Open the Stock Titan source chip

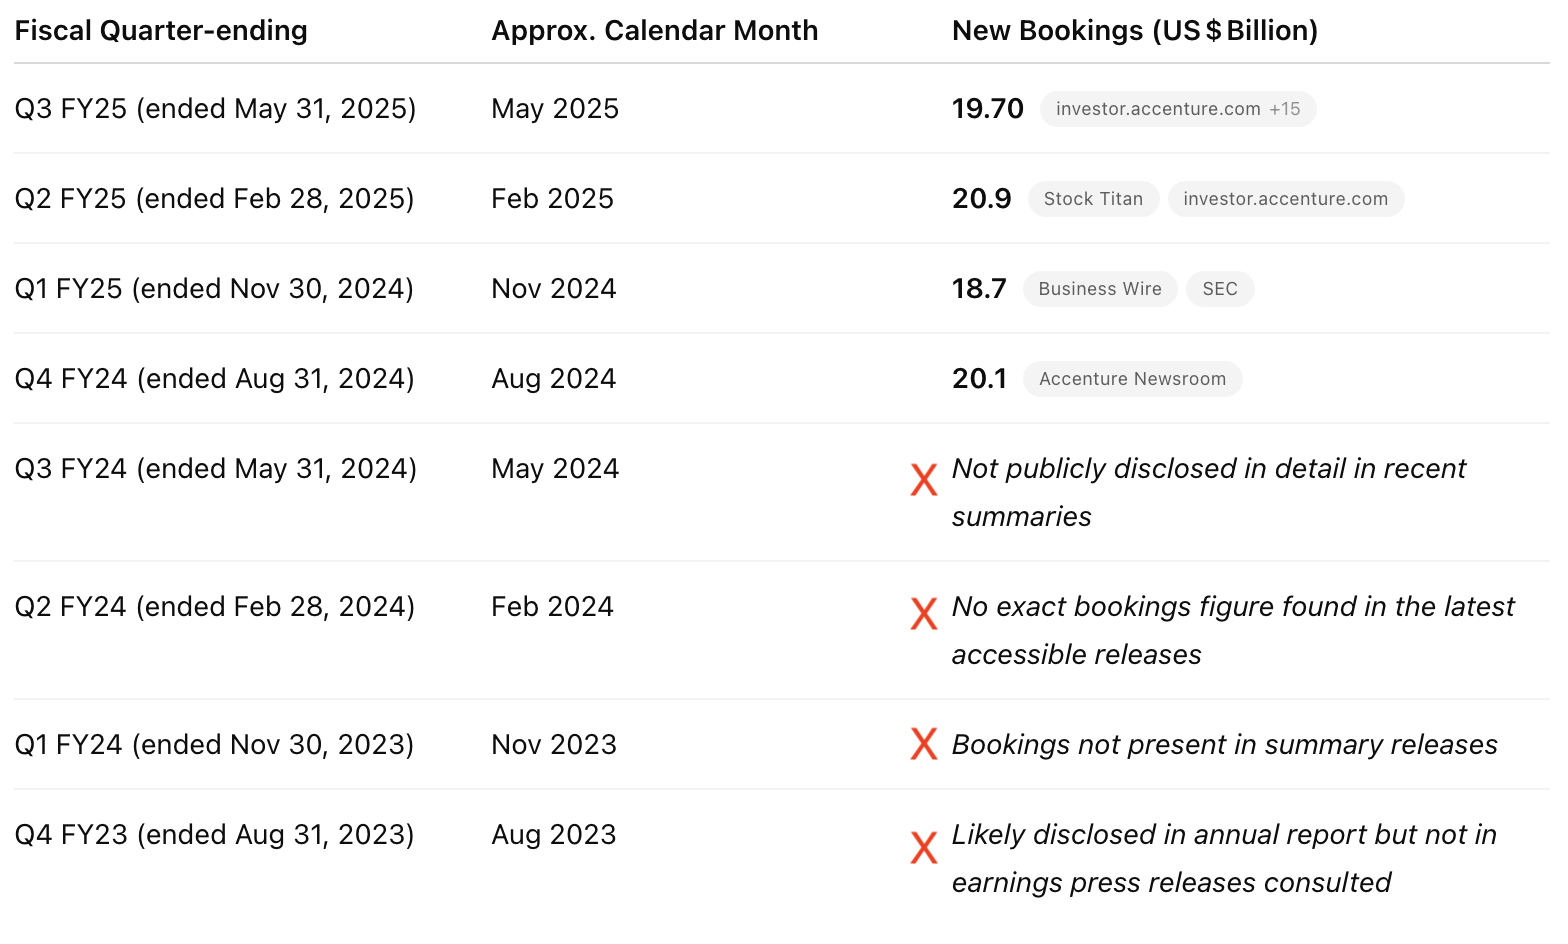(x=1092, y=199)
